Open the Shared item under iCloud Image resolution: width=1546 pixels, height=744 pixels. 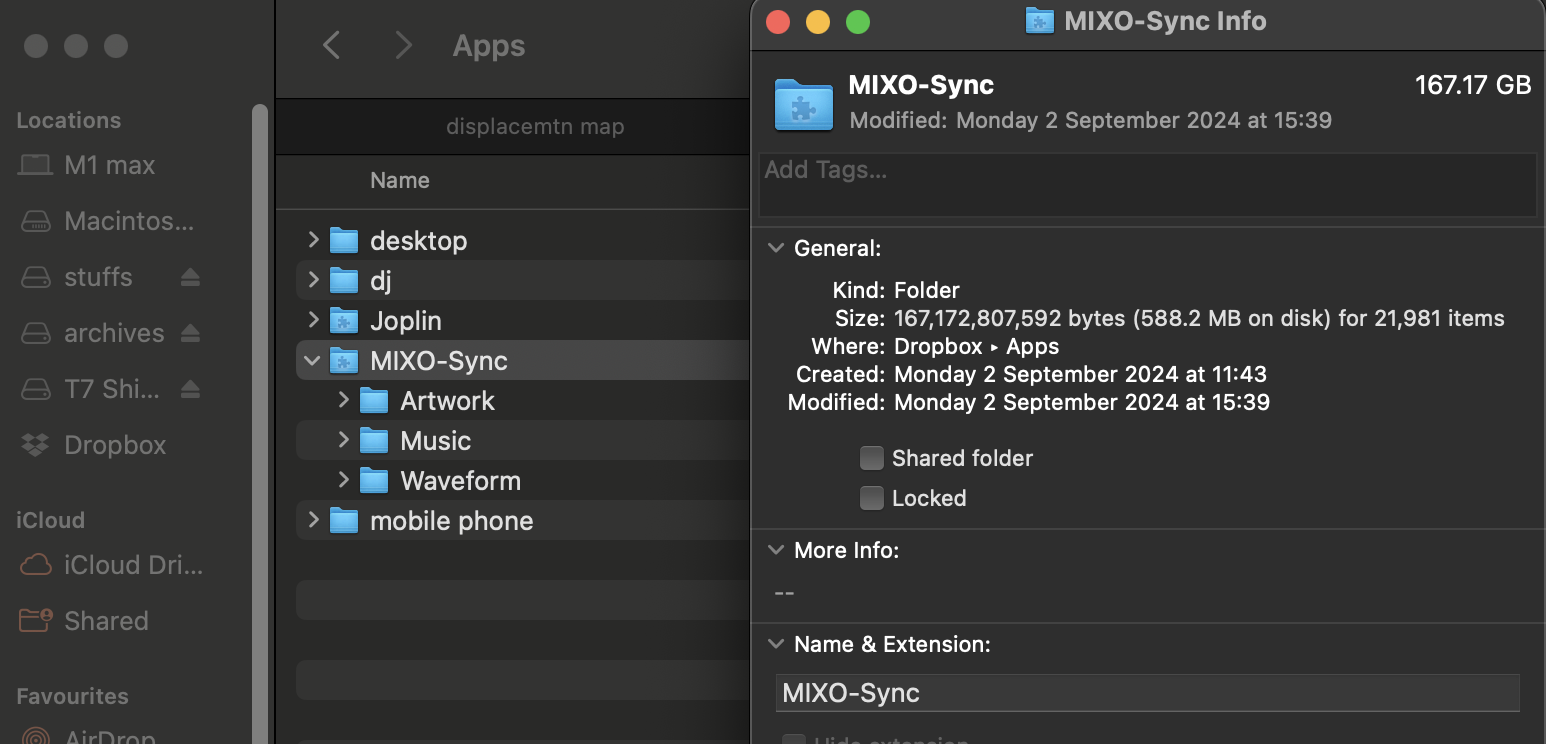(105, 621)
